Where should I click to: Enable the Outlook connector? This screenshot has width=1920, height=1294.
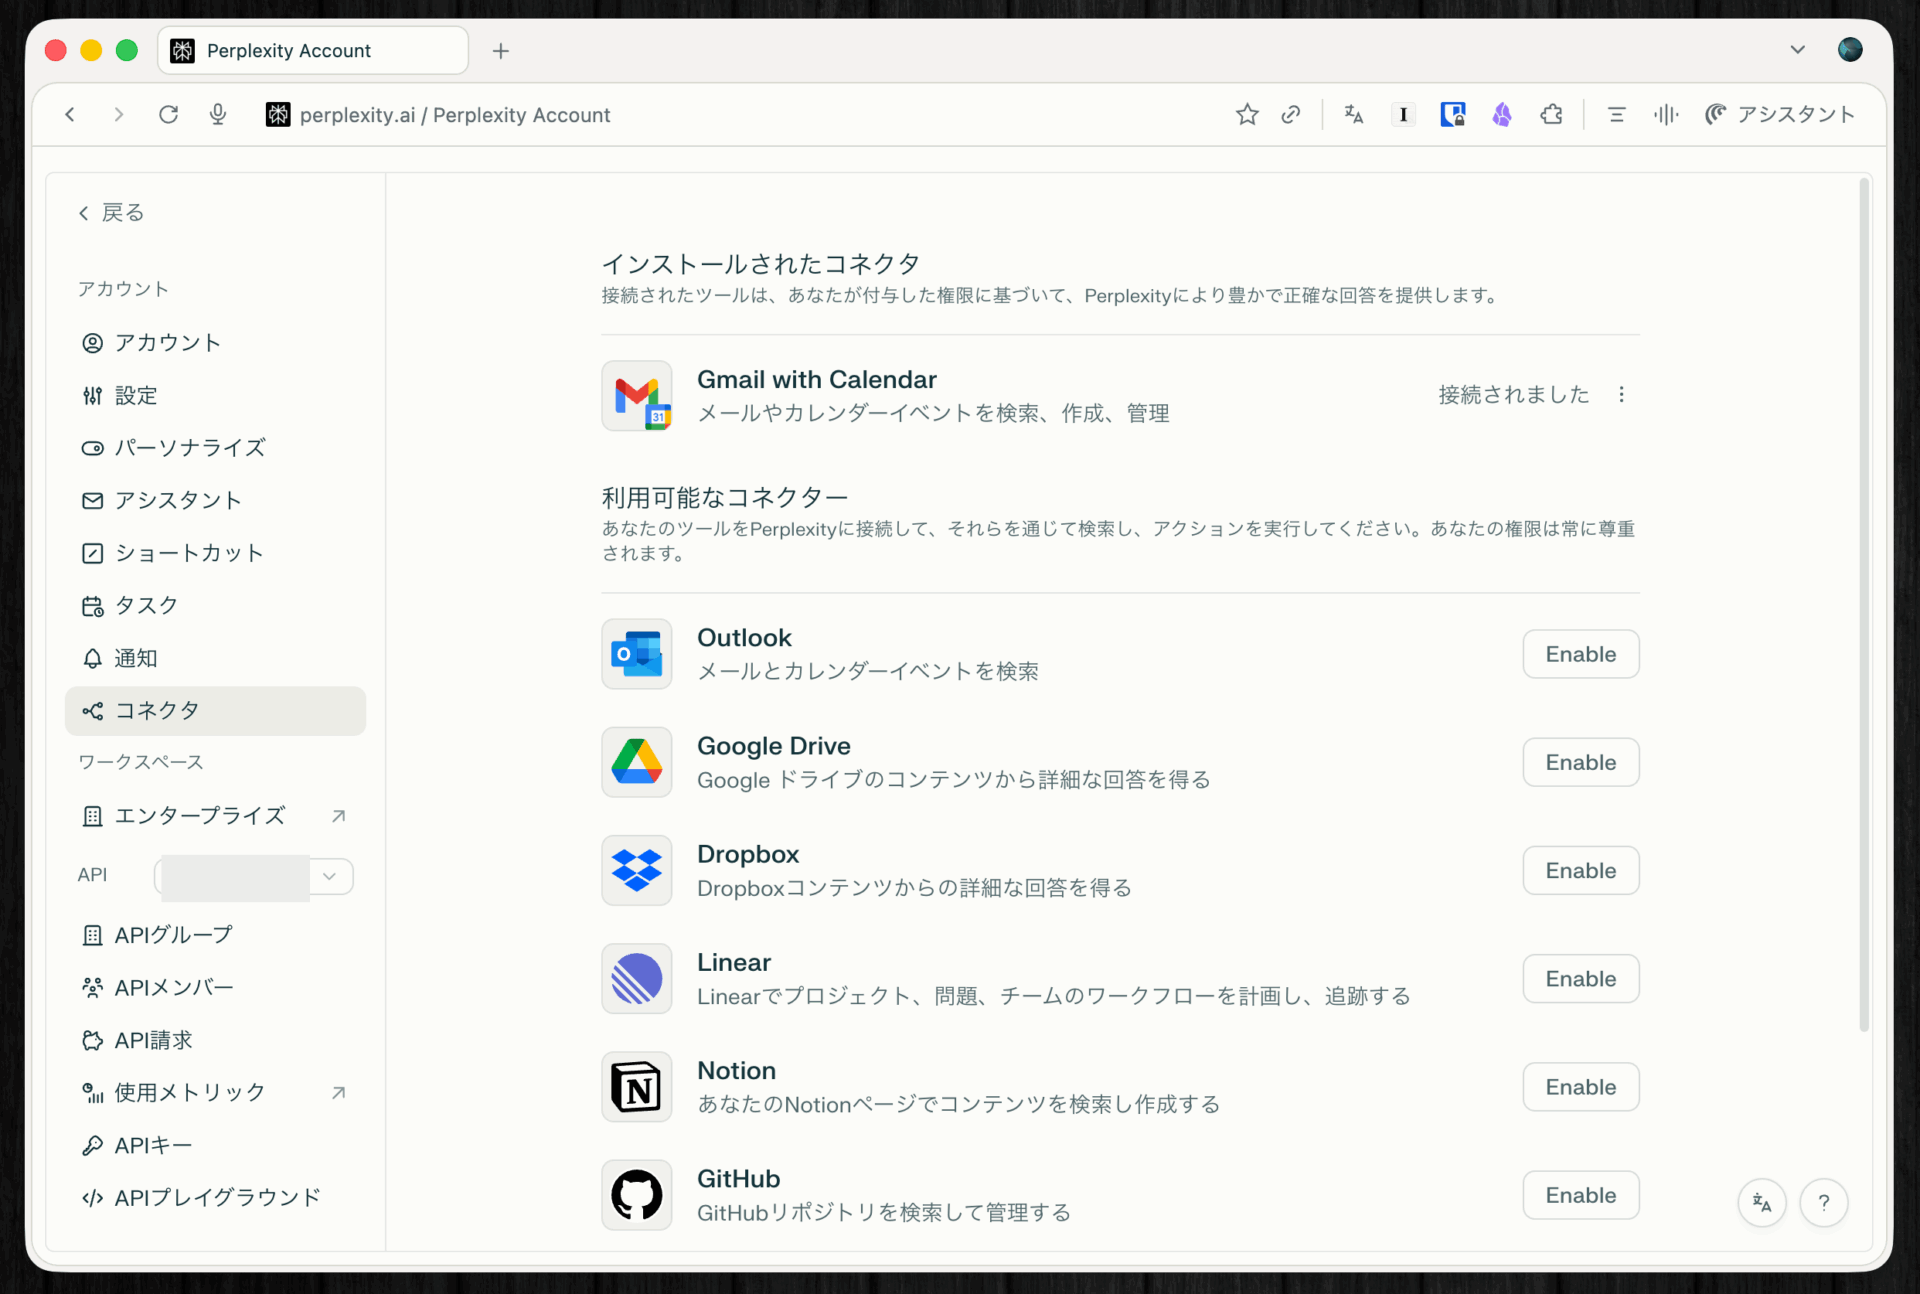point(1580,654)
